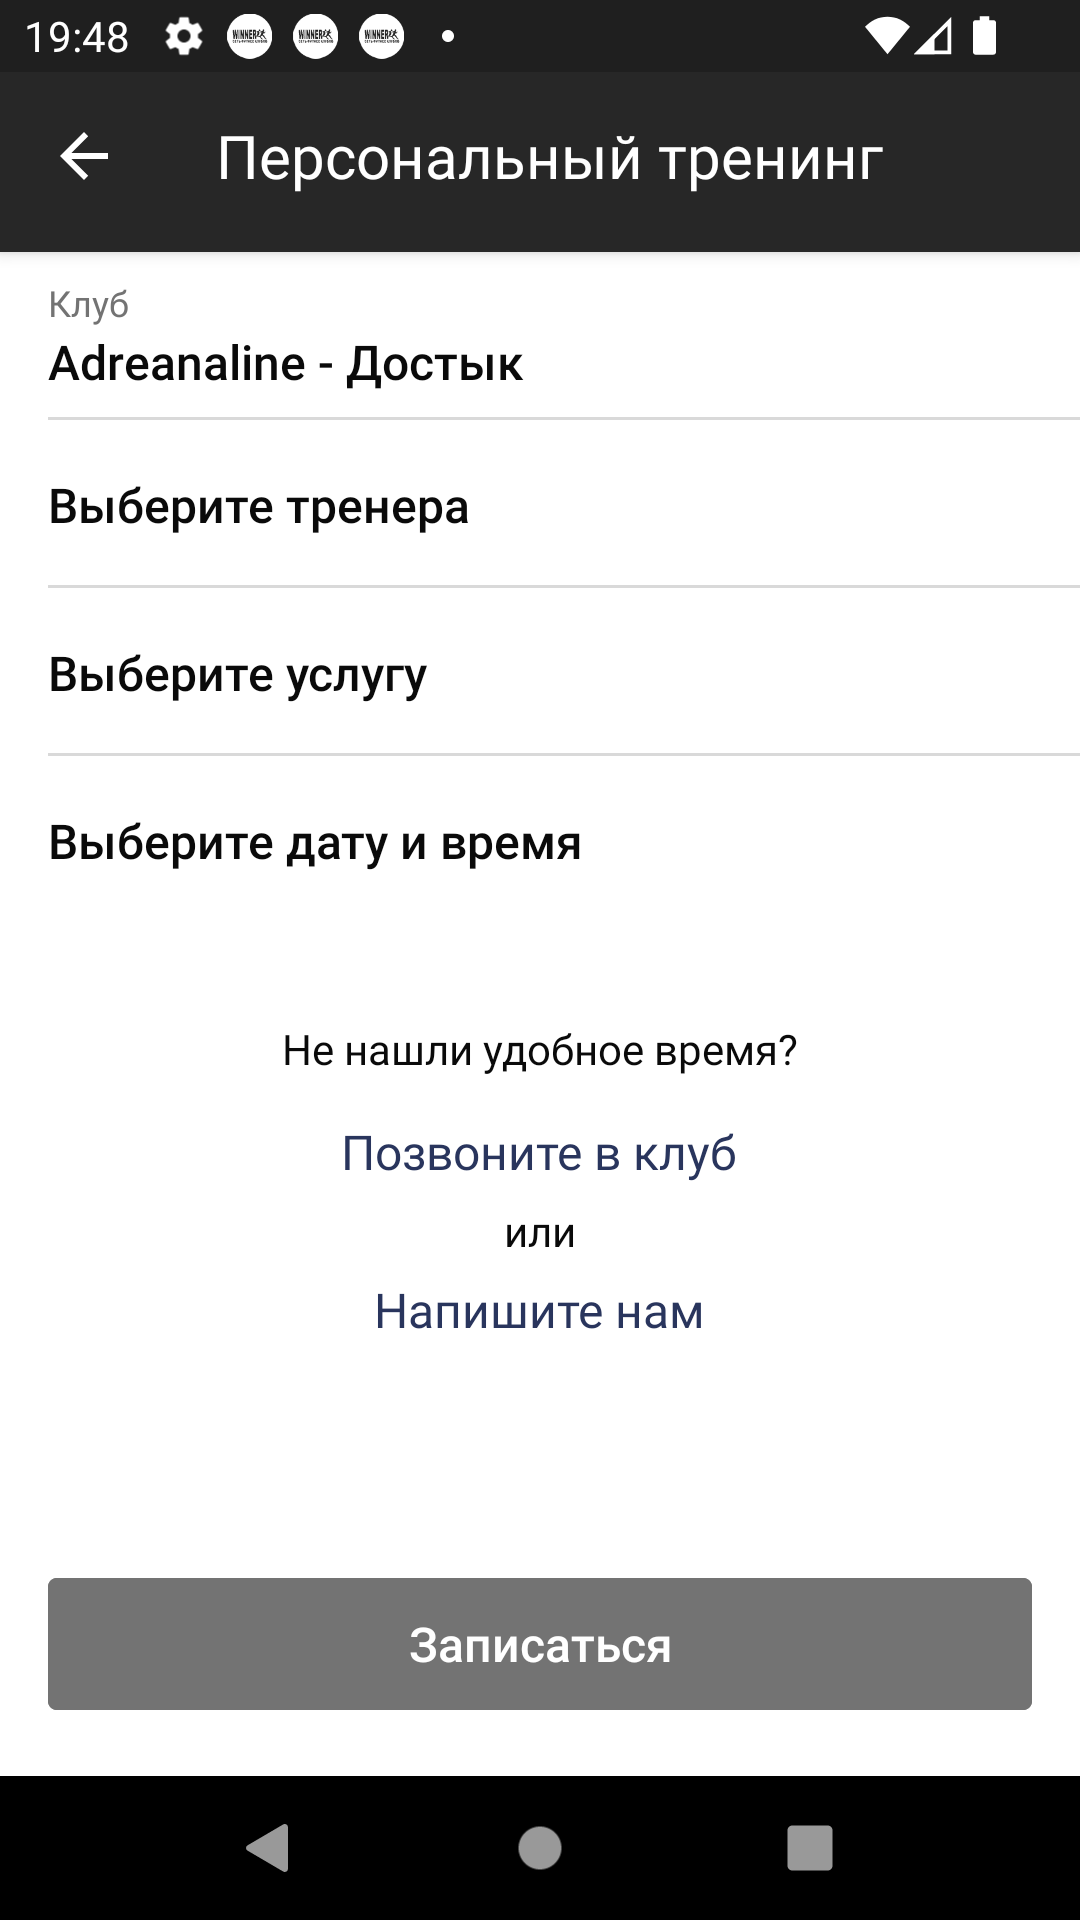Tap the cellular signal icon
The image size is (1080, 1920).
932,37
